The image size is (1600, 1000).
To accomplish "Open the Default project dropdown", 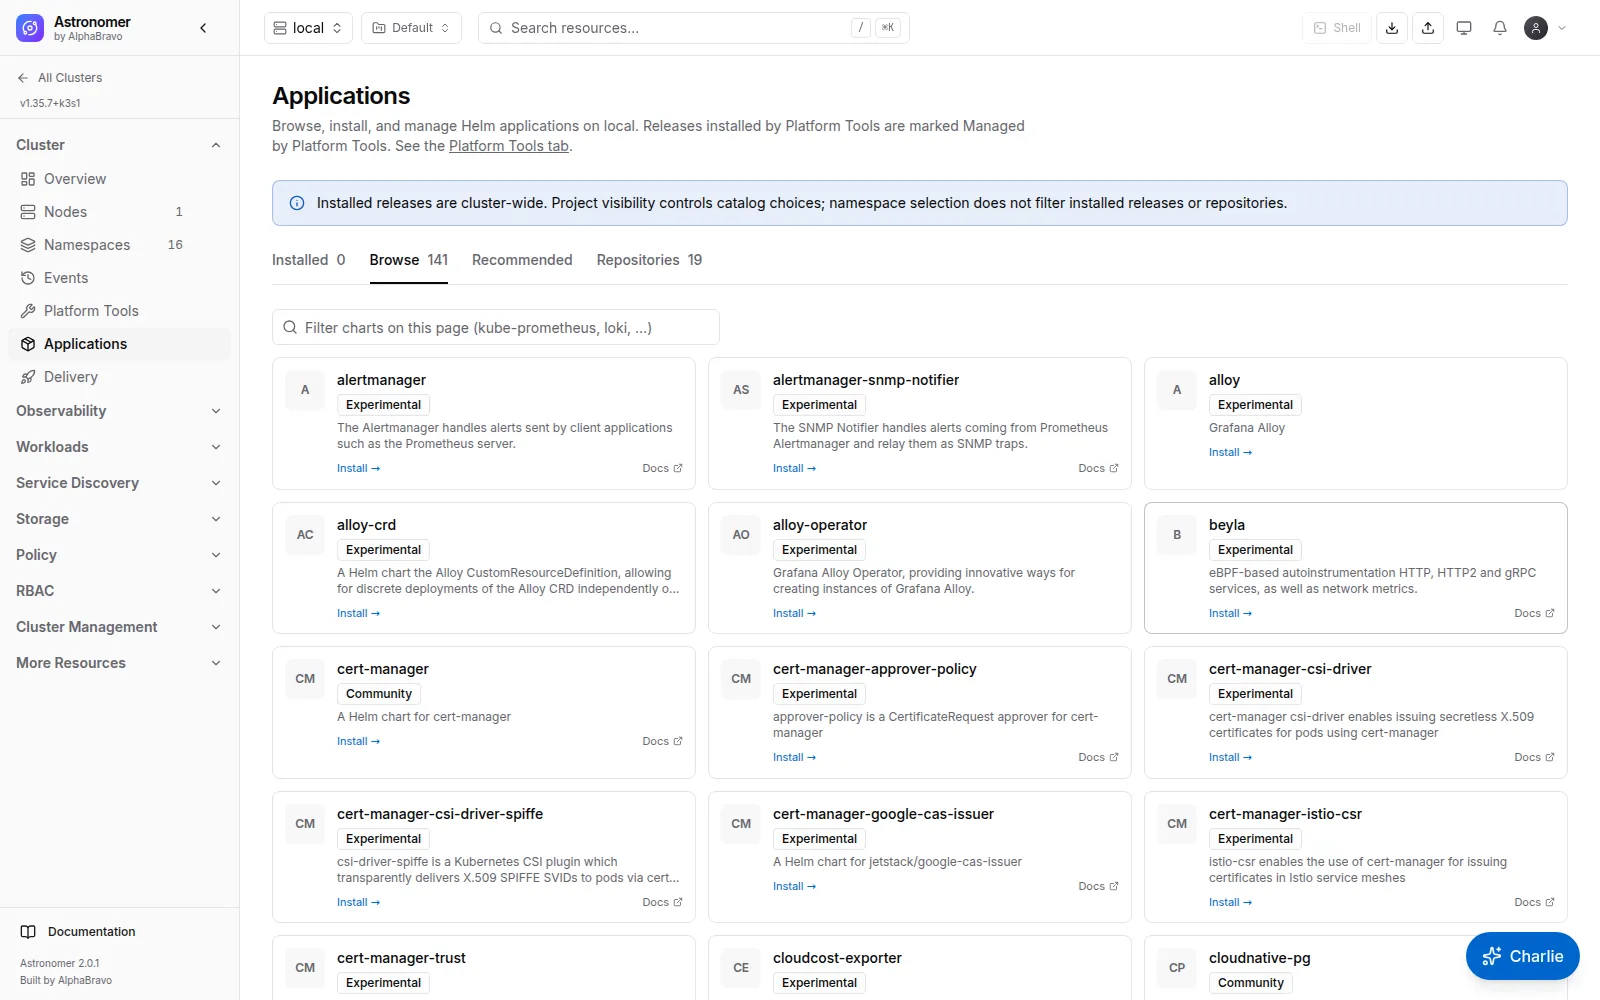I will click(411, 28).
